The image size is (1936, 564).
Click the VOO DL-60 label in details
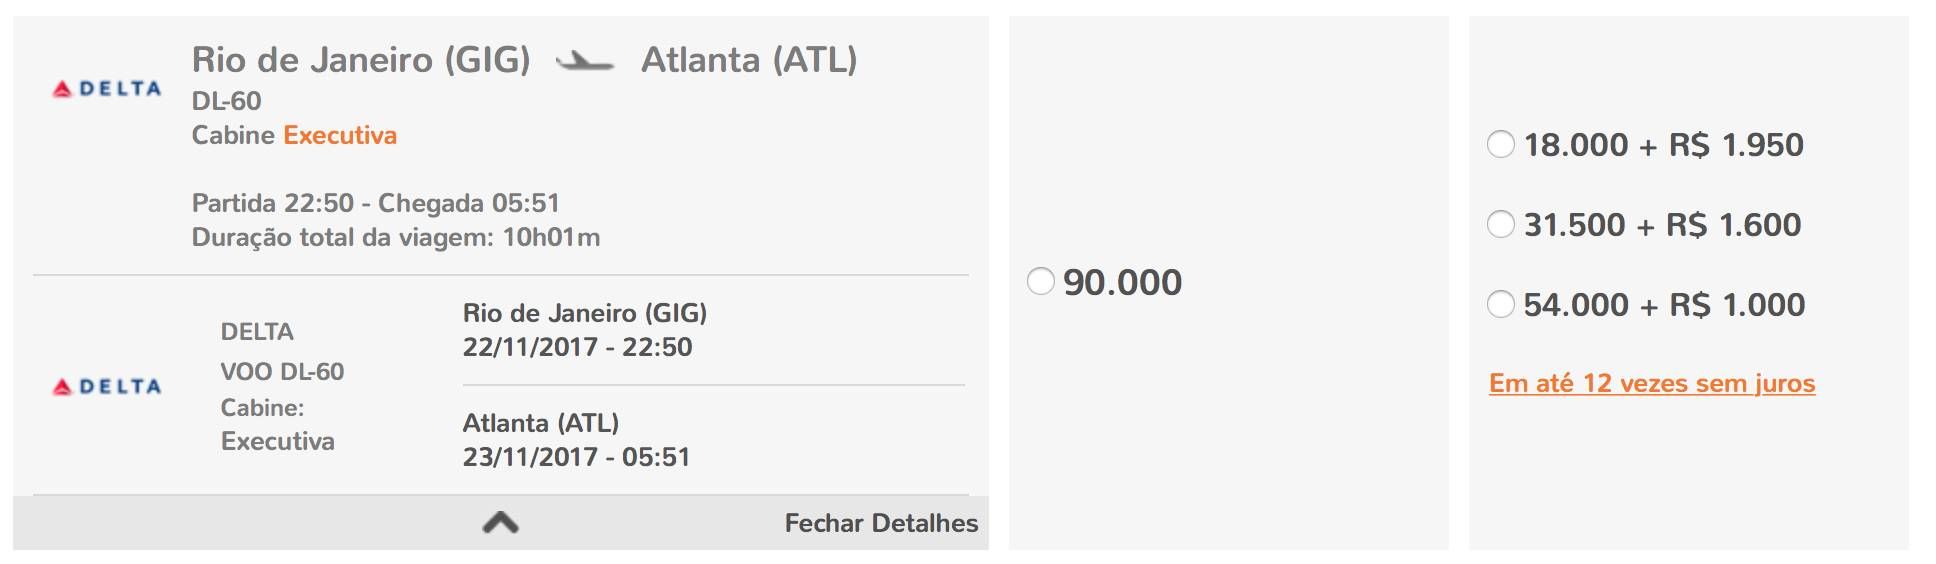282,372
